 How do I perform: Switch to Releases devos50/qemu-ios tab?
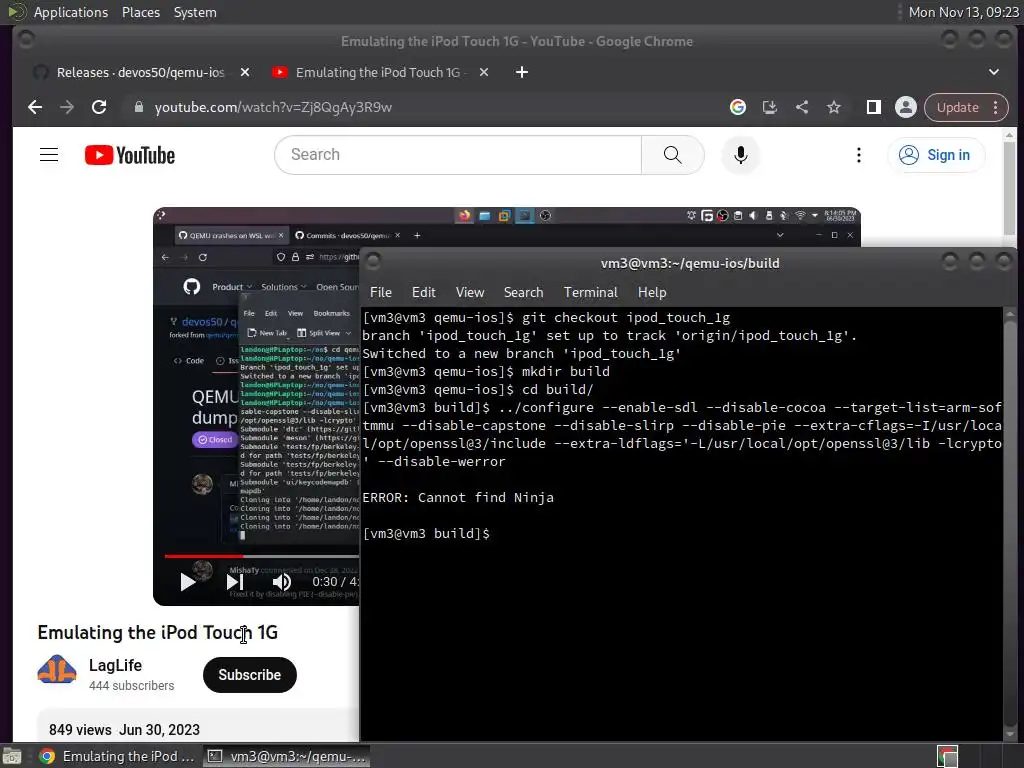(140, 72)
